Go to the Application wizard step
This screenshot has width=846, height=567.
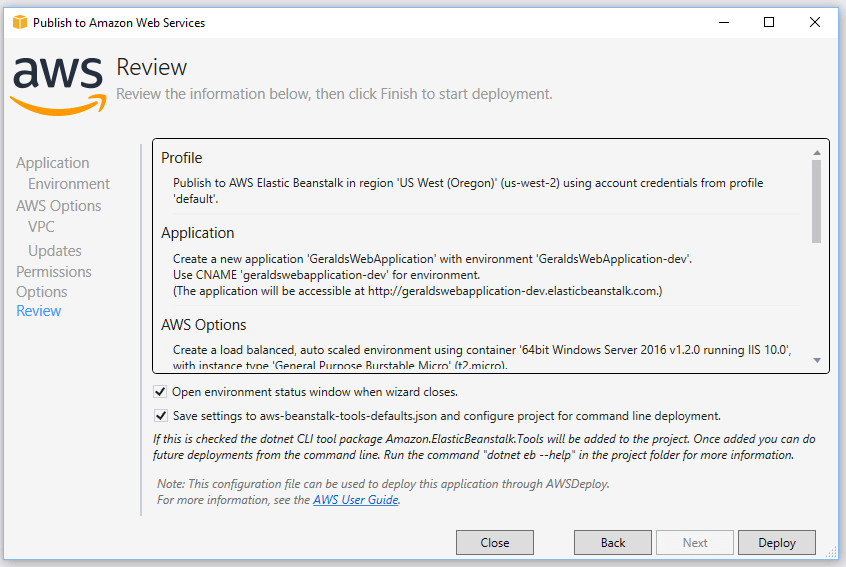click(53, 163)
